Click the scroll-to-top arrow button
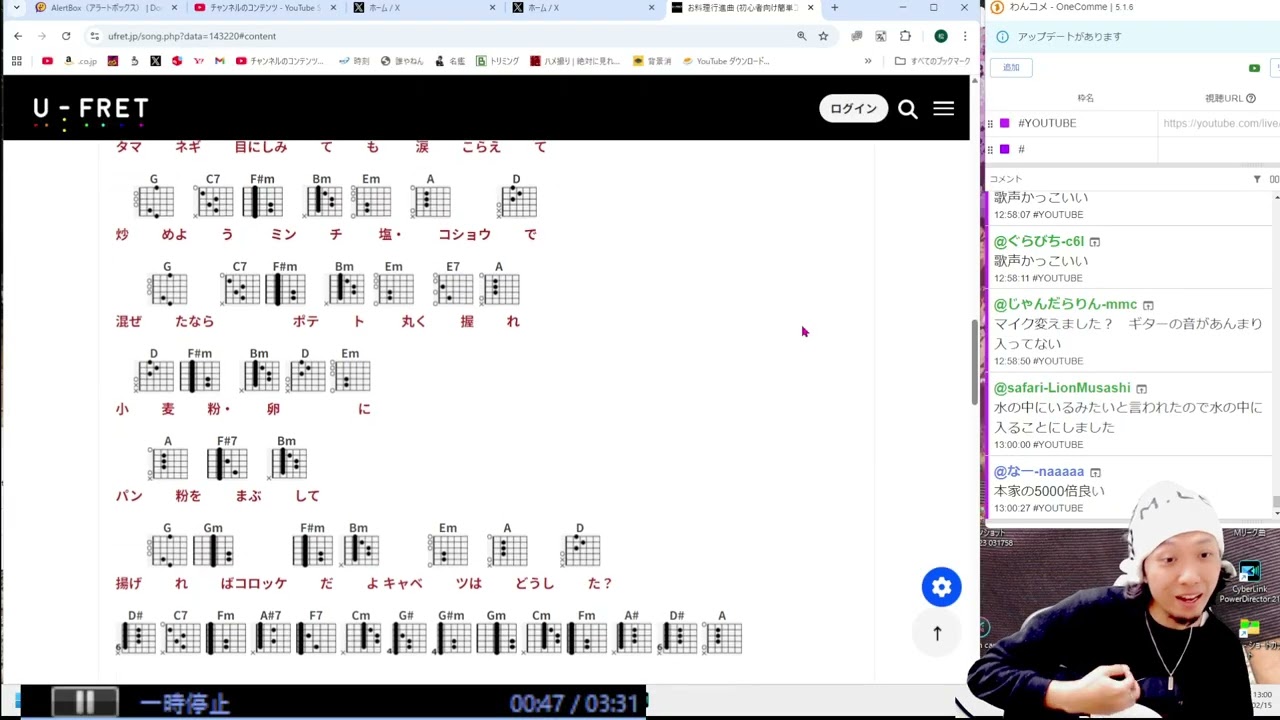This screenshot has width=1280, height=720. click(937, 633)
